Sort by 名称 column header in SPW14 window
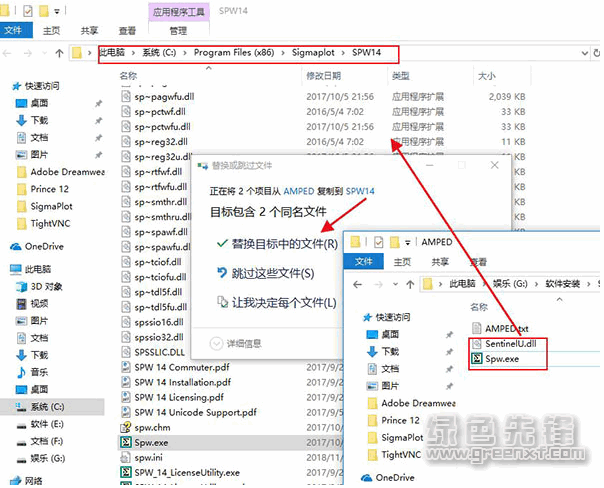This screenshot has width=604, height=488. click(x=128, y=75)
